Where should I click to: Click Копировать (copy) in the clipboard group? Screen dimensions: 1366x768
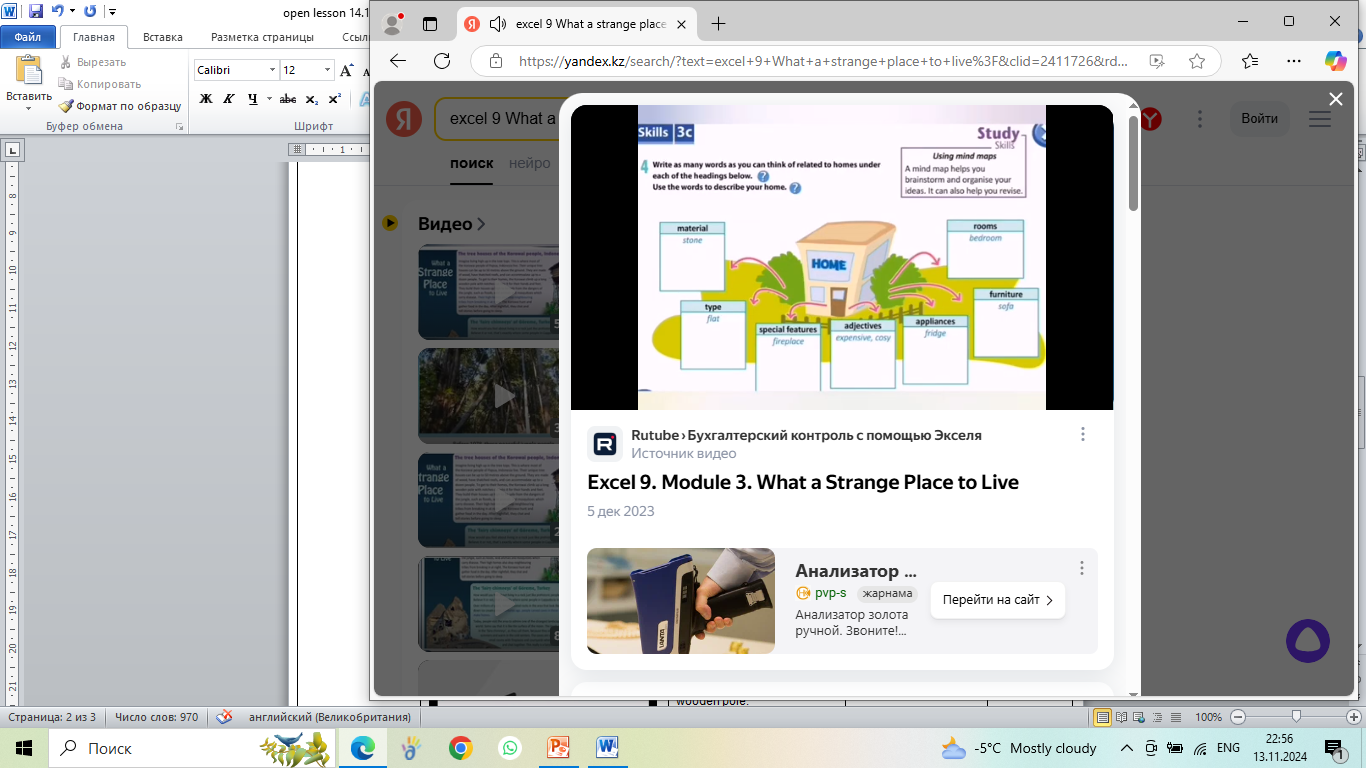[100, 84]
